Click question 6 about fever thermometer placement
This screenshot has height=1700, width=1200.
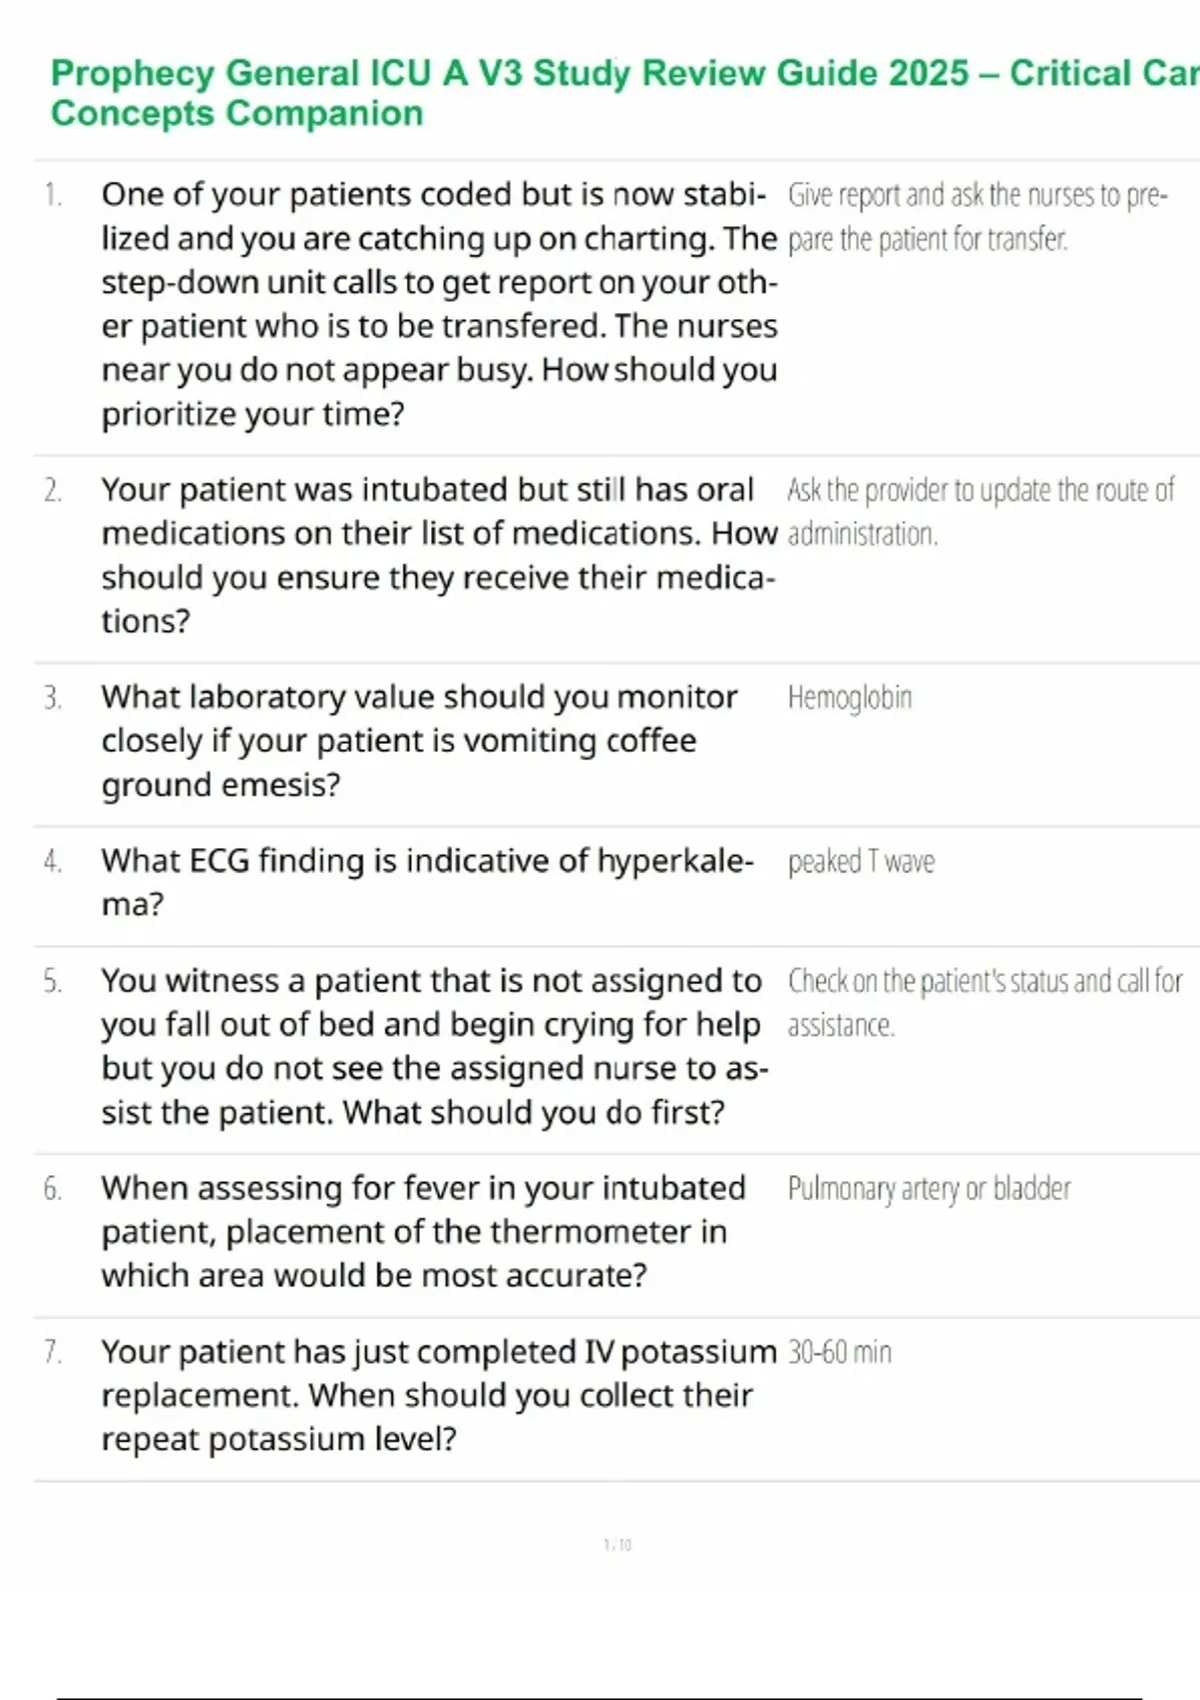(422, 1232)
